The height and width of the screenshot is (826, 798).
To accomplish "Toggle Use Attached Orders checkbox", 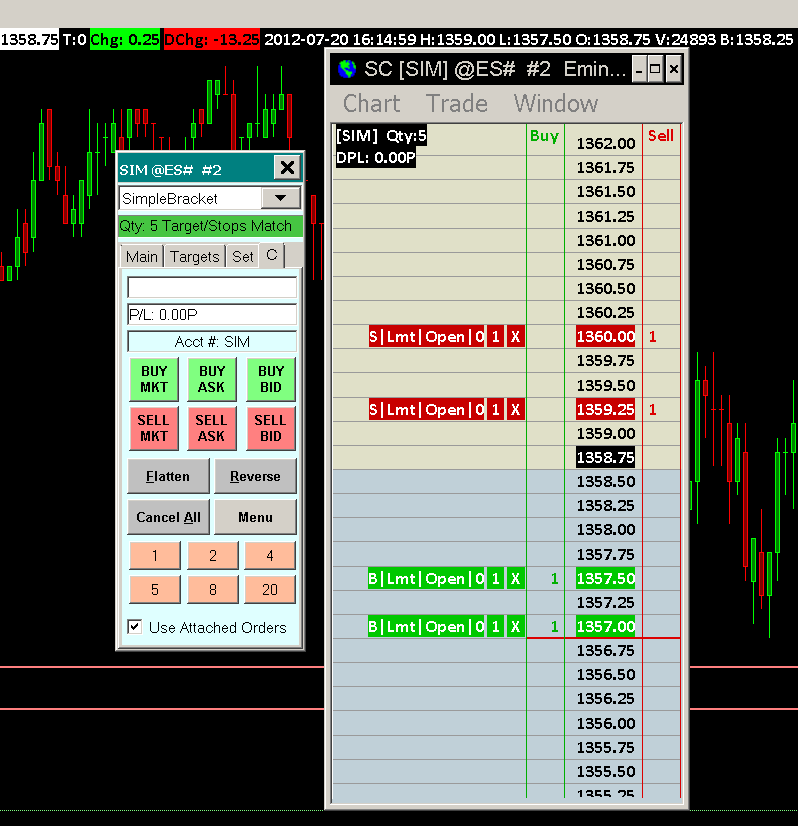I will [x=135, y=627].
